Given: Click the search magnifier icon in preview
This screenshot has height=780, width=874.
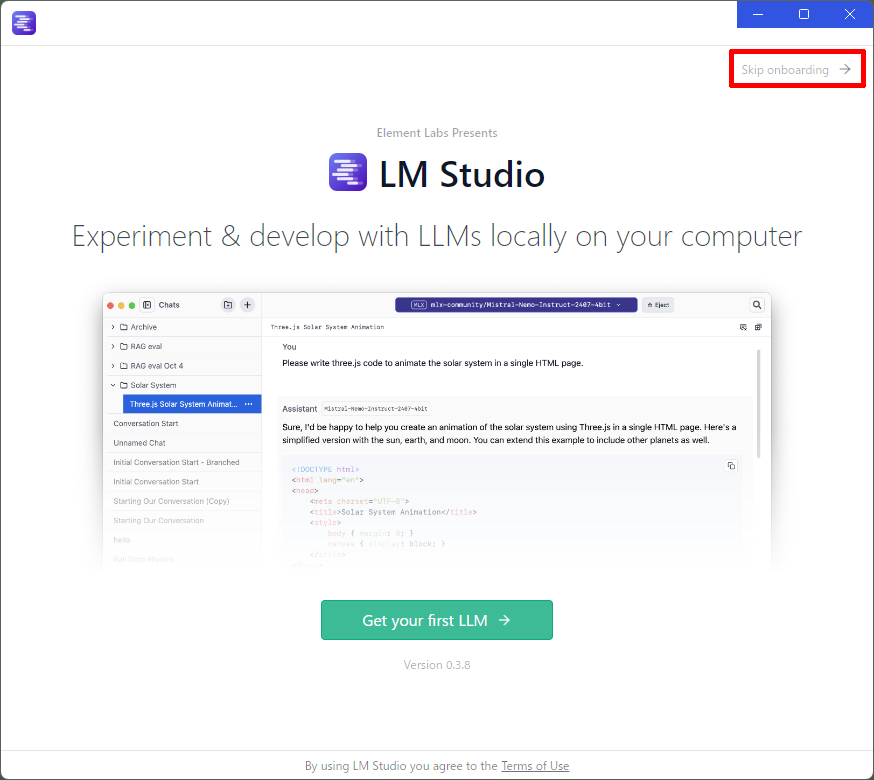Looking at the screenshot, I should 756,305.
